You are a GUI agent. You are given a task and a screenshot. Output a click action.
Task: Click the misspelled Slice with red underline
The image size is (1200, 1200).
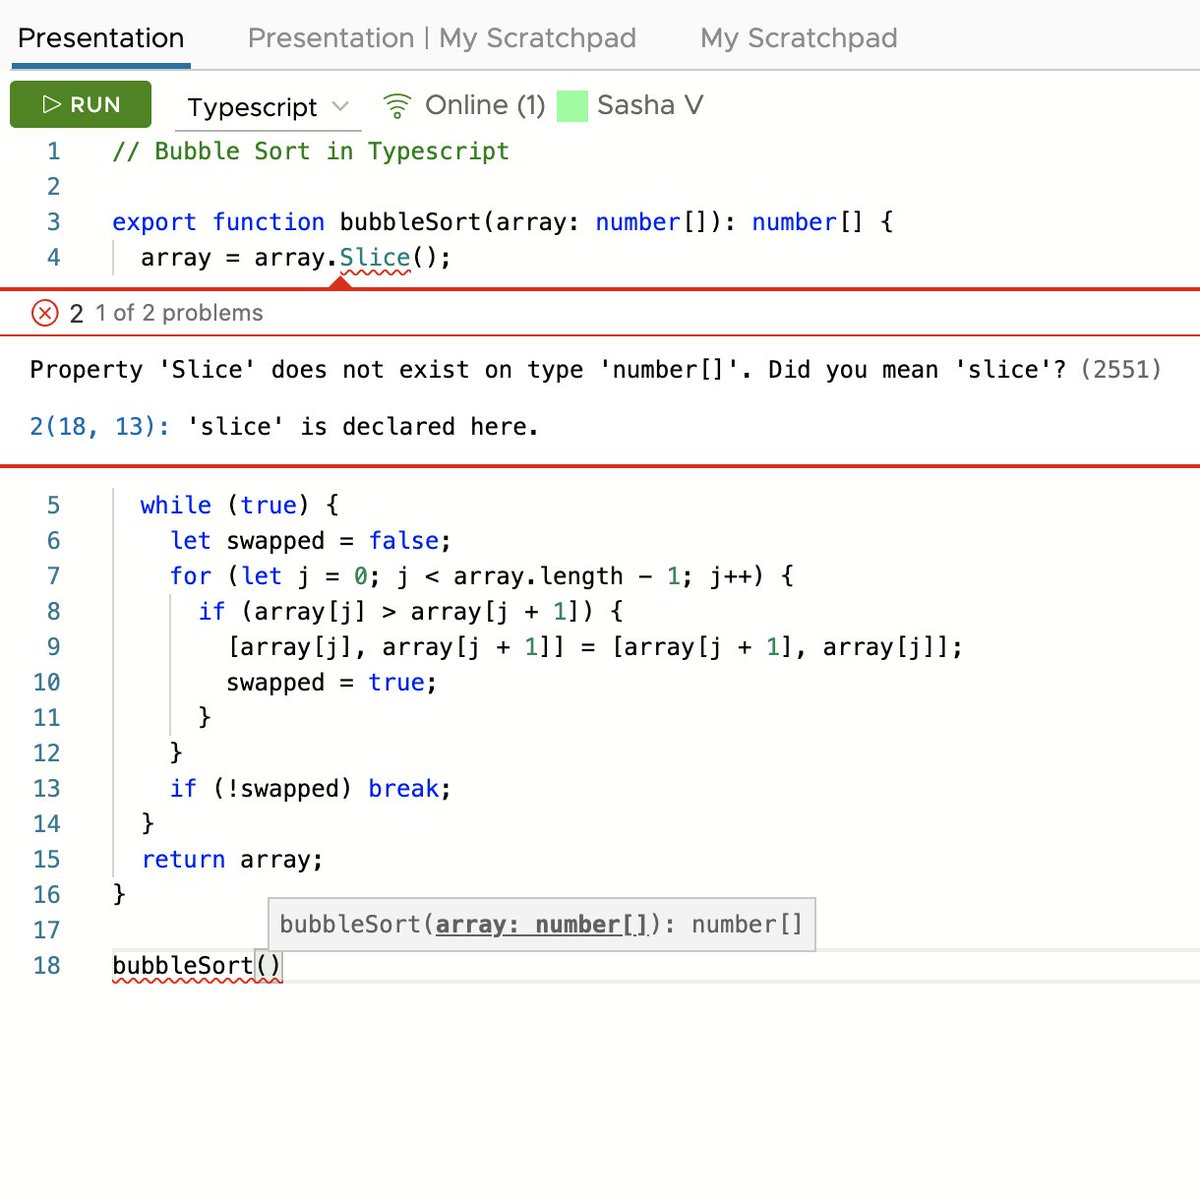[x=374, y=257]
